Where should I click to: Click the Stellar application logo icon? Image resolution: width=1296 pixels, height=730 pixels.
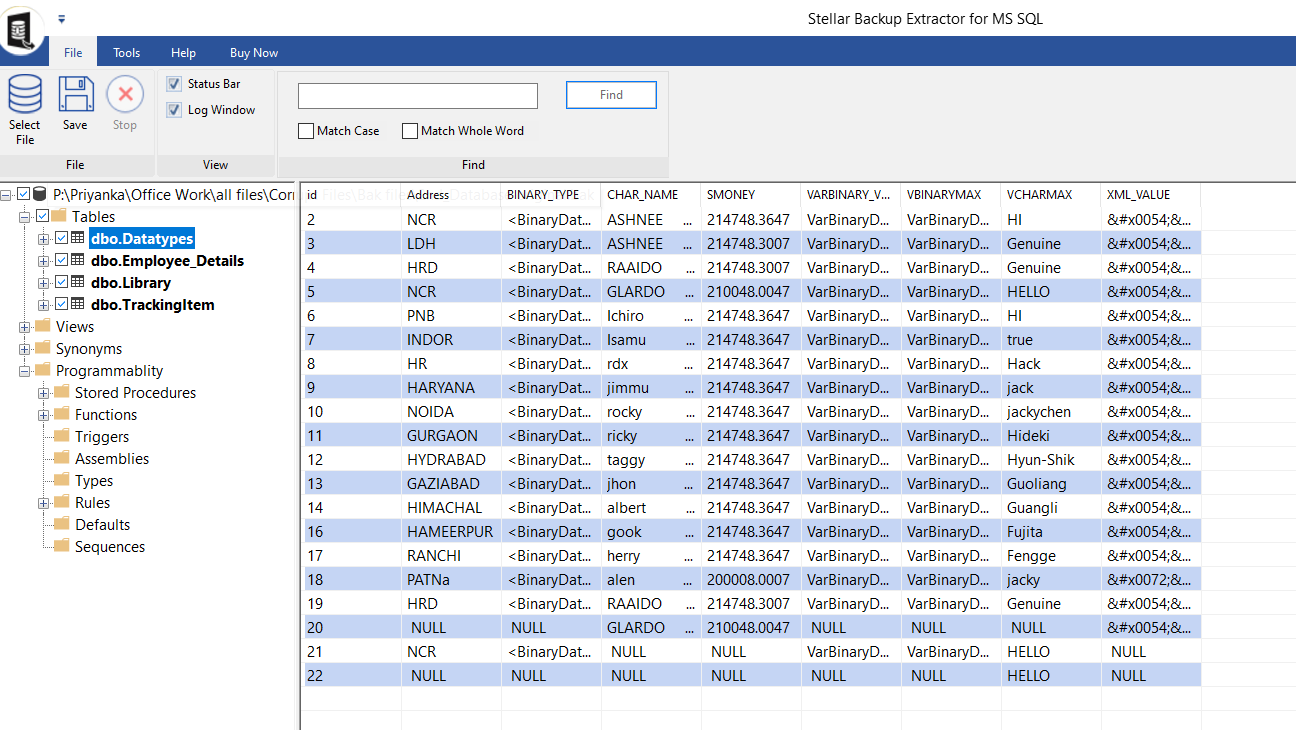[x=22, y=30]
